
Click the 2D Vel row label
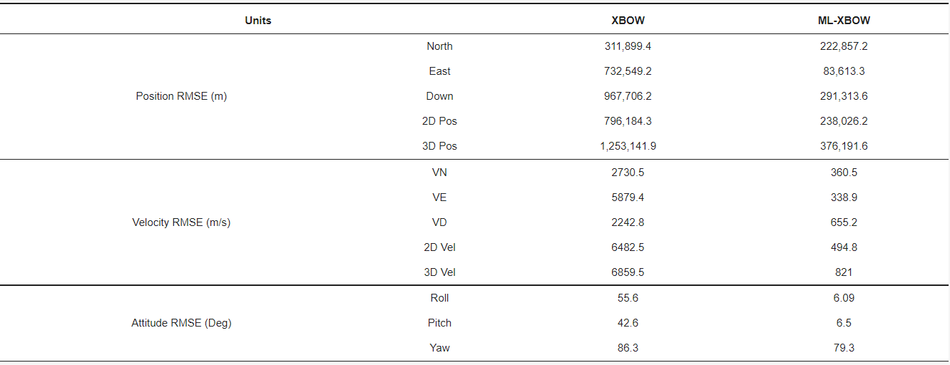click(439, 247)
